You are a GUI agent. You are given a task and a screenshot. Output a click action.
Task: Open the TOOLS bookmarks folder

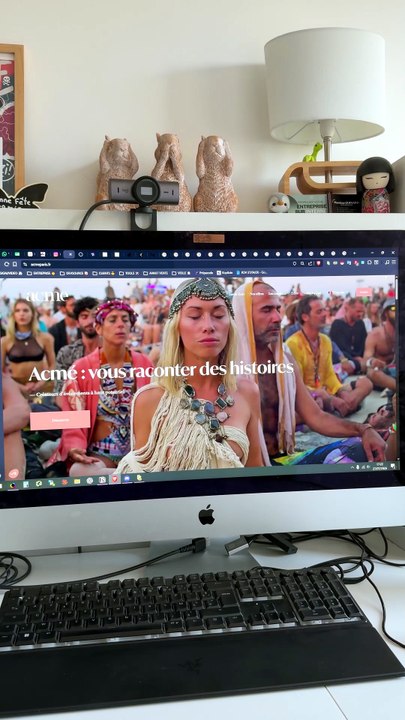click(129, 273)
